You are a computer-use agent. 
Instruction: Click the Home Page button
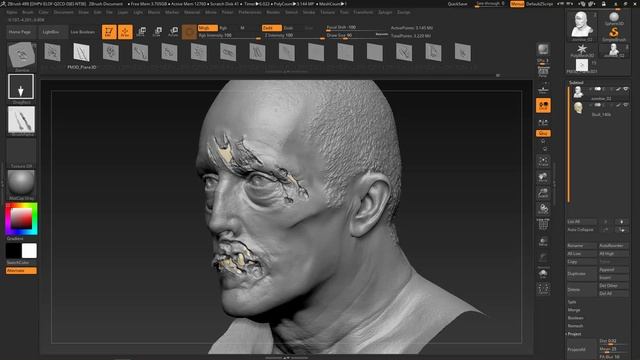coord(20,32)
